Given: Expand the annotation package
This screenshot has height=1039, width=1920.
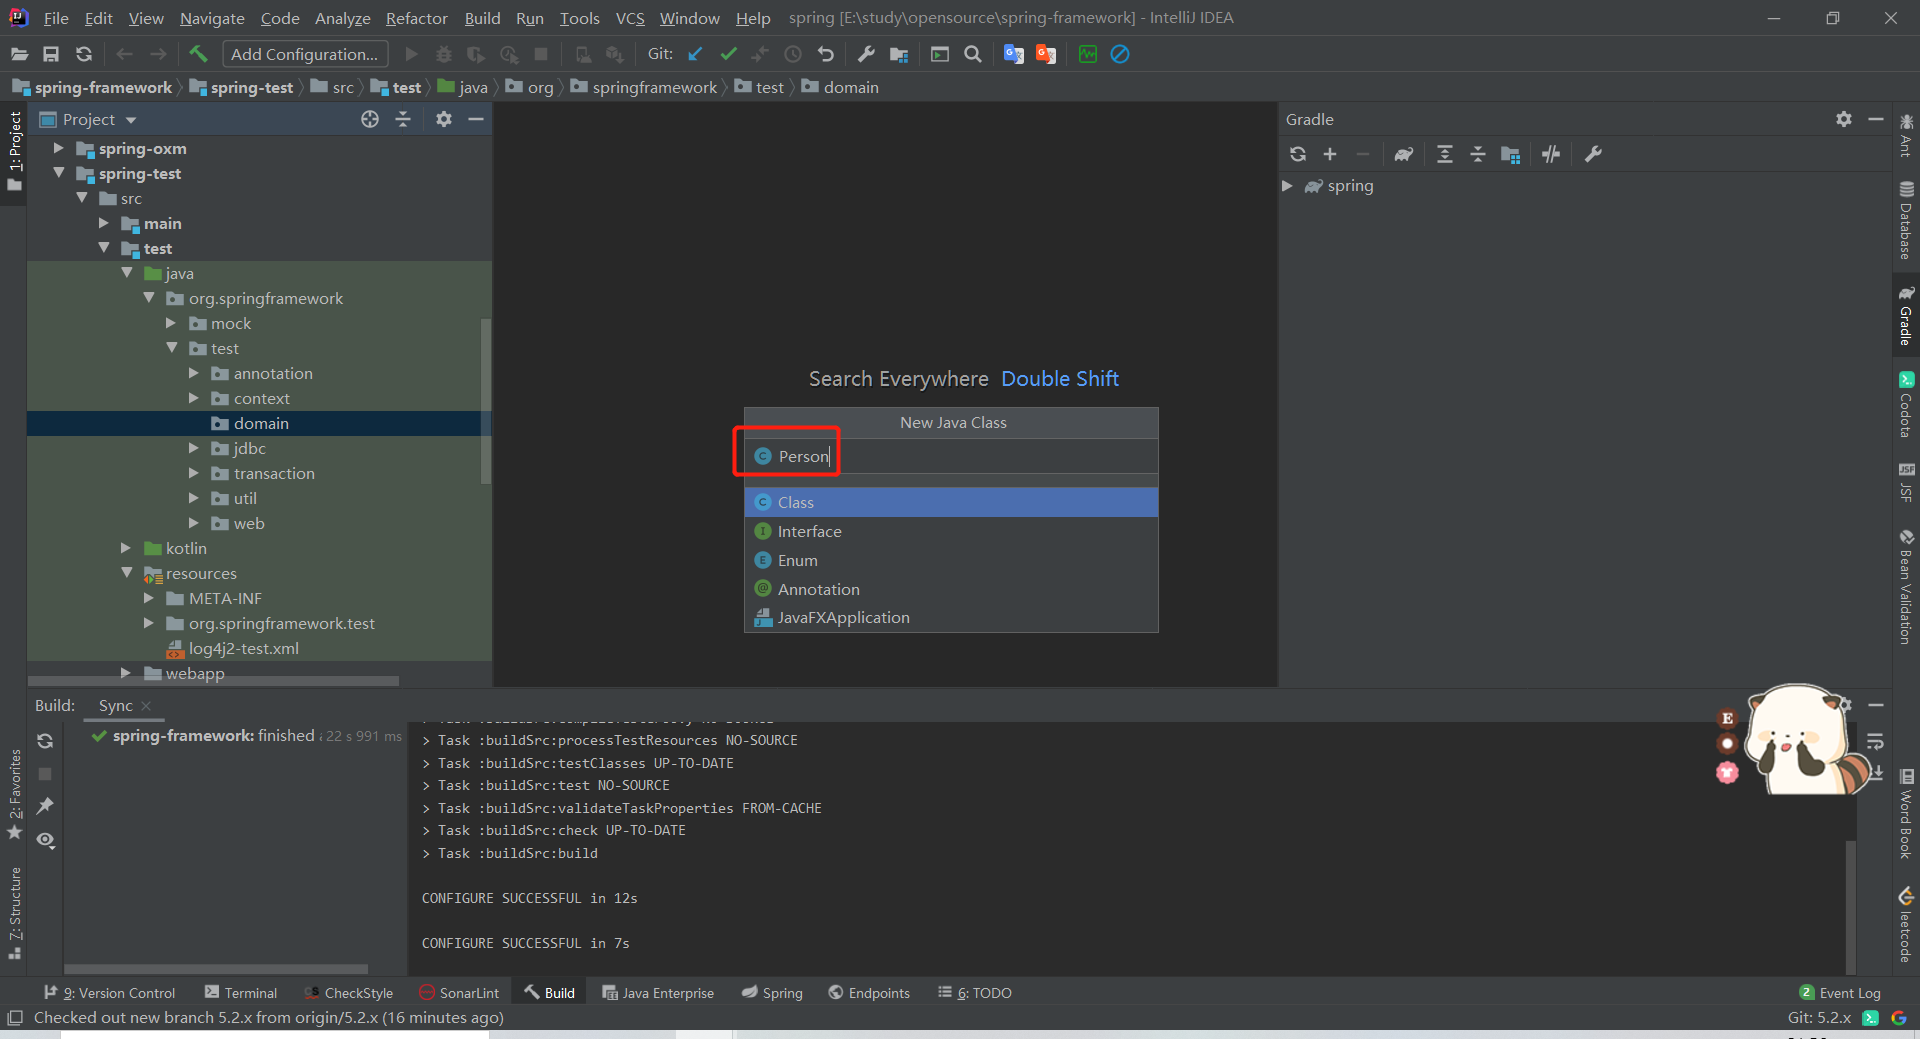Looking at the screenshot, I should (194, 373).
